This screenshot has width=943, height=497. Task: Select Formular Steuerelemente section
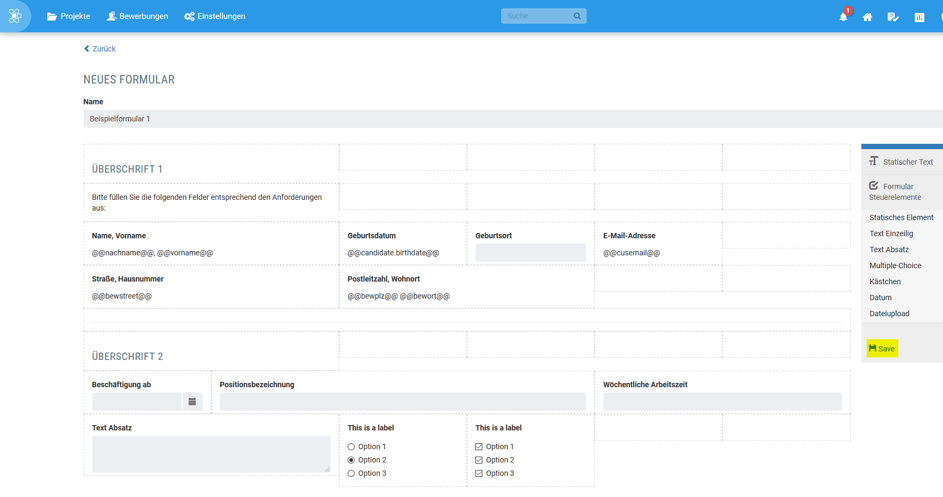pos(902,191)
